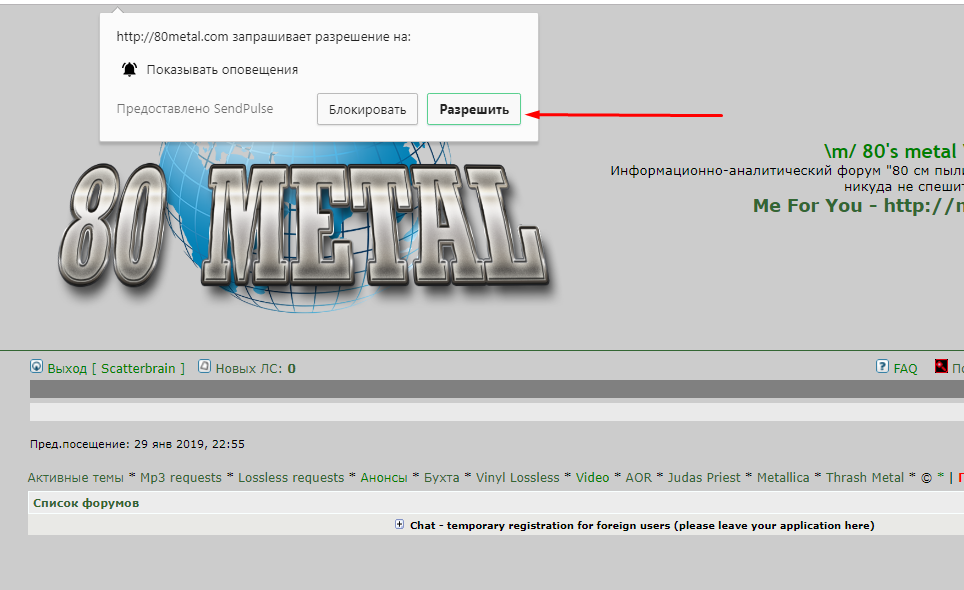964x590 pixels.
Task: Open the Анонсы link
Action: (384, 478)
